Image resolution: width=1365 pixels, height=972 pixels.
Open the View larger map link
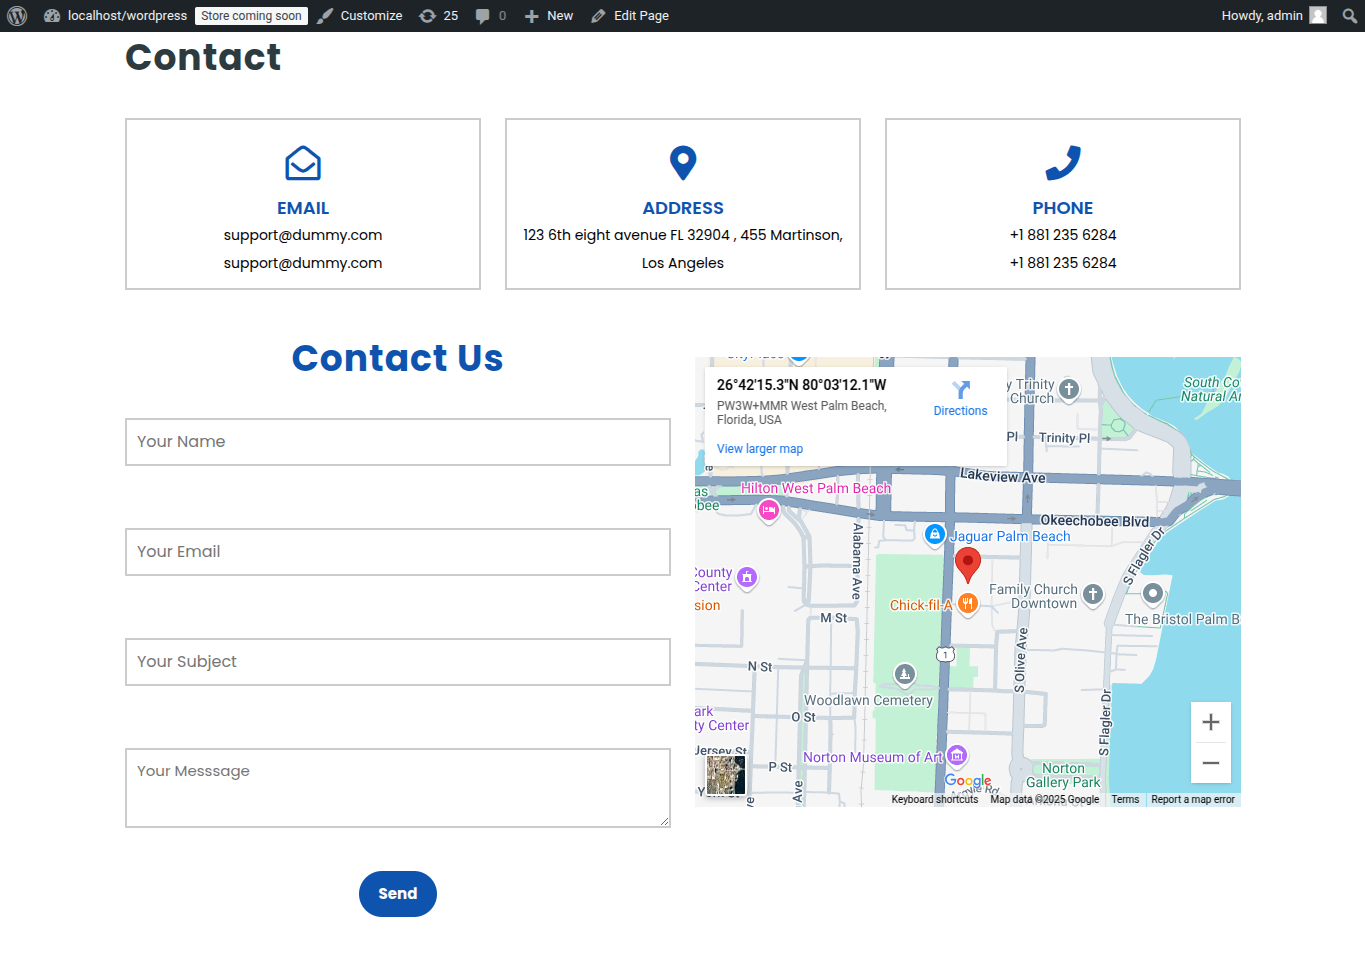tap(759, 449)
